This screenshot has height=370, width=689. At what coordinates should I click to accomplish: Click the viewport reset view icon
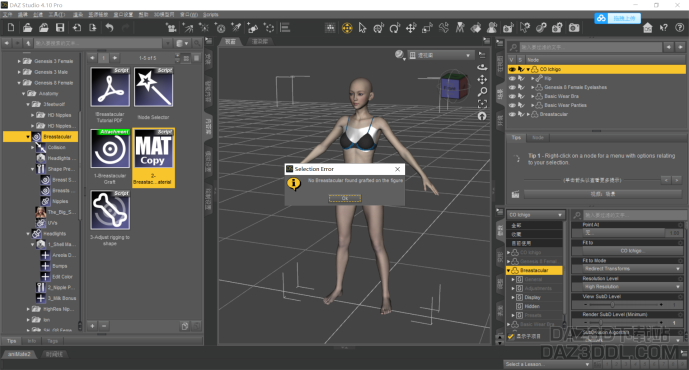tap(482, 116)
